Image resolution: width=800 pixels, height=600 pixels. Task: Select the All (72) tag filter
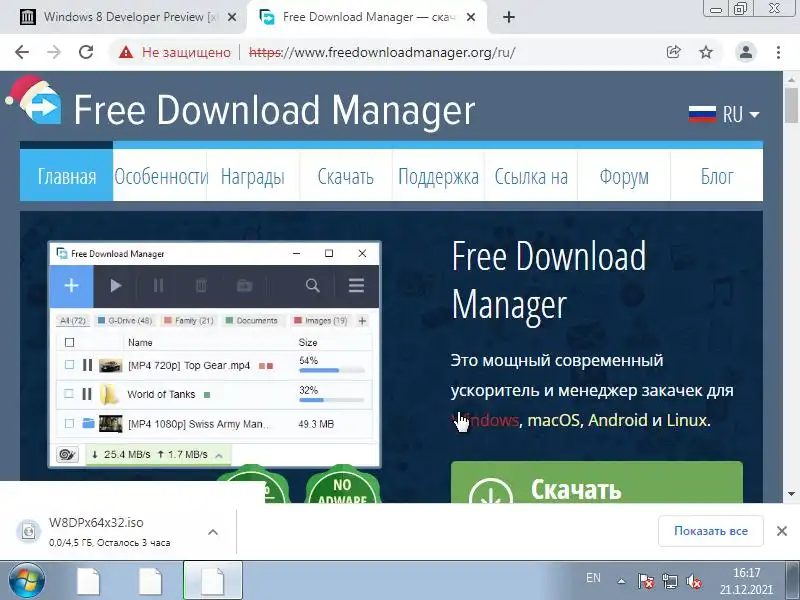click(x=73, y=321)
